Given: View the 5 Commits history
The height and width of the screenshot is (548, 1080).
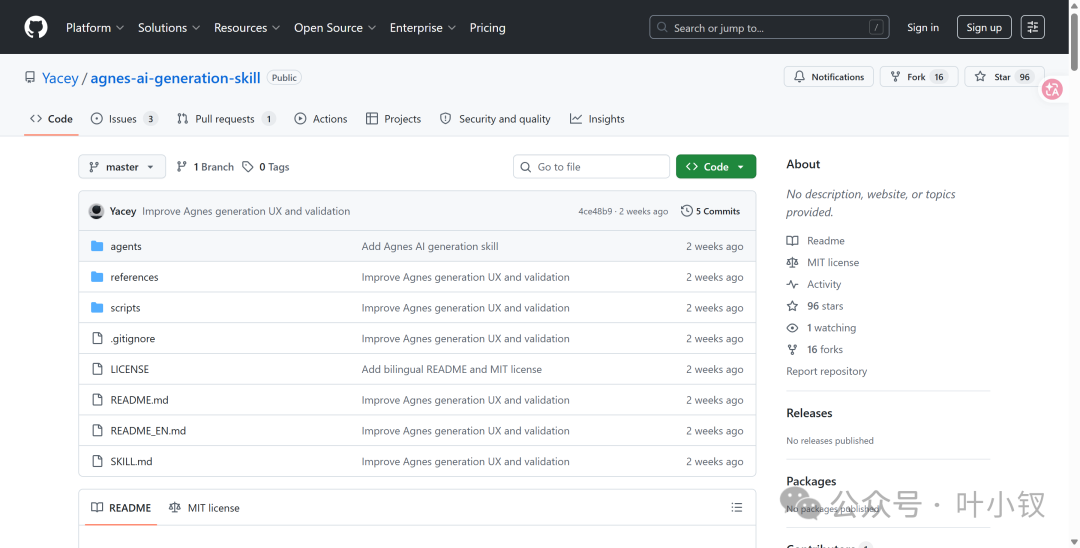Looking at the screenshot, I should click(710, 211).
